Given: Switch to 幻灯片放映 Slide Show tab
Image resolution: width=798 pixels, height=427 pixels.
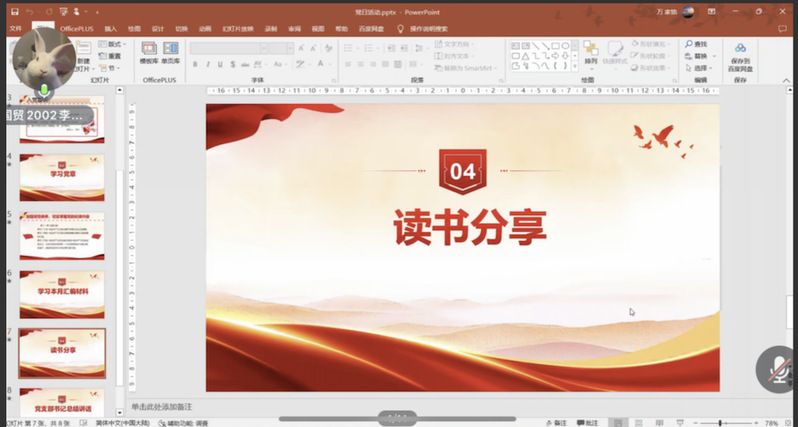Looking at the screenshot, I should (x=238, y=29).
